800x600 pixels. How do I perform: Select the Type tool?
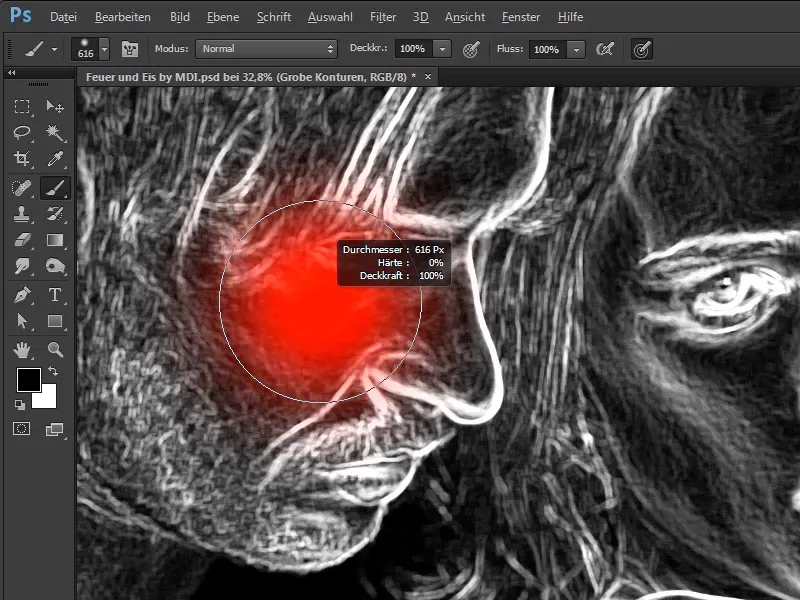(55, 295)
